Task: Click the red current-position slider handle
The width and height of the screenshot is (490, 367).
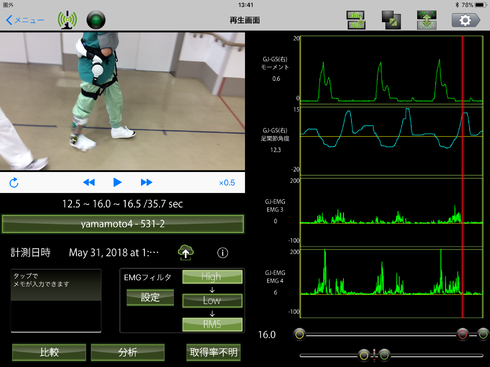Action: (462, 334)
